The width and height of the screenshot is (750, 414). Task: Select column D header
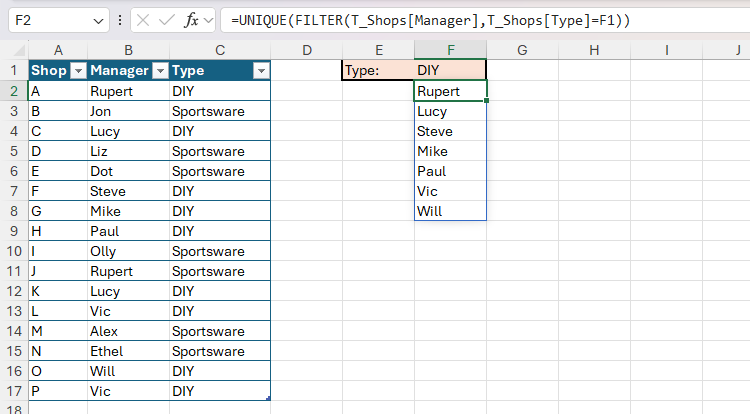tap(307, 50)
